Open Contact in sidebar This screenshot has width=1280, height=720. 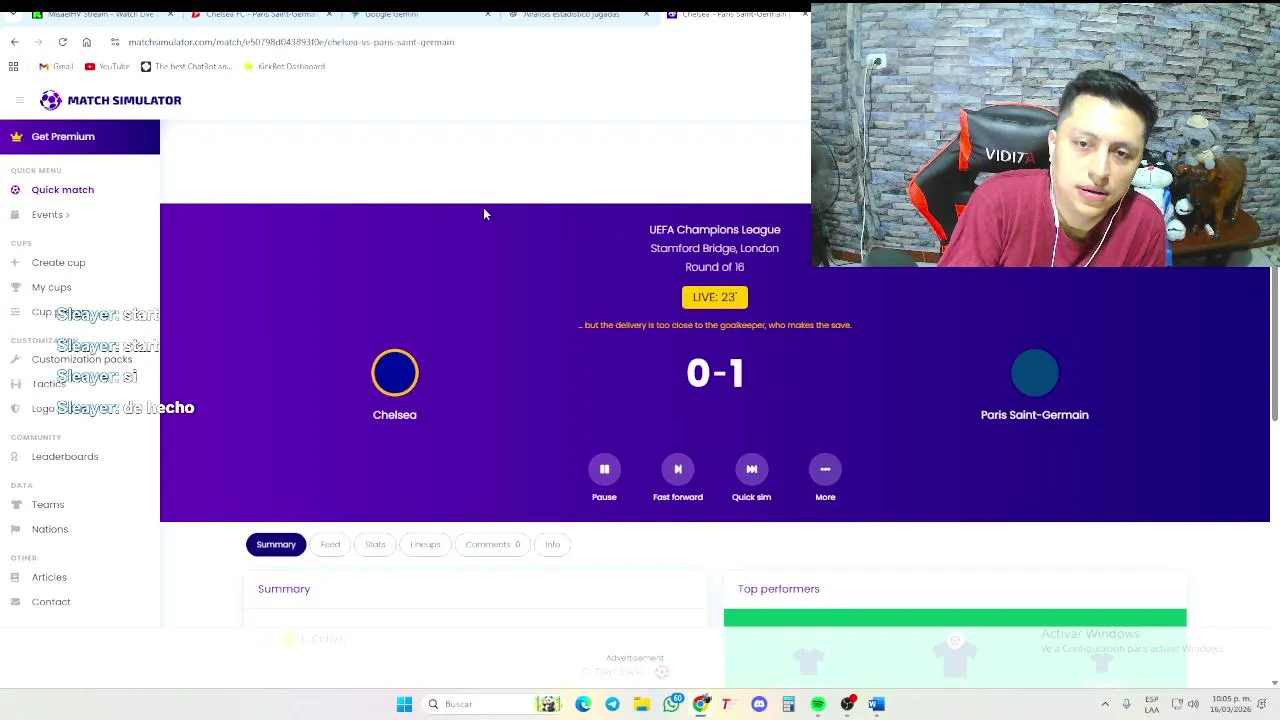tap(51, 602)
